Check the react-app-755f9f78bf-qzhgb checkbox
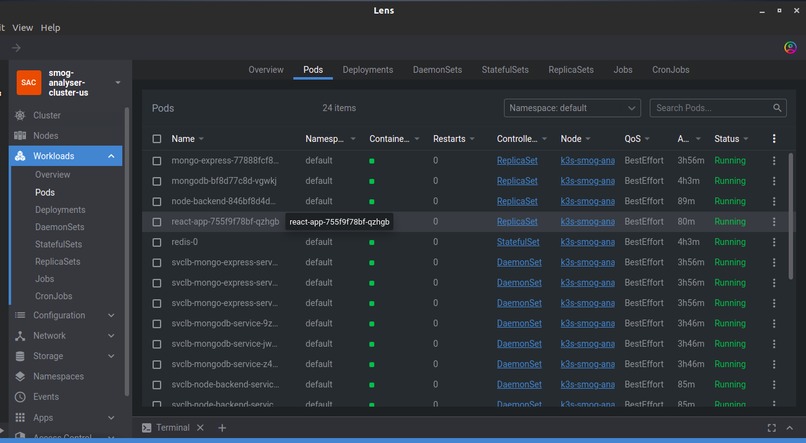Image resolution: width=806 pixels, height=443 pixels. click(157, 222)
